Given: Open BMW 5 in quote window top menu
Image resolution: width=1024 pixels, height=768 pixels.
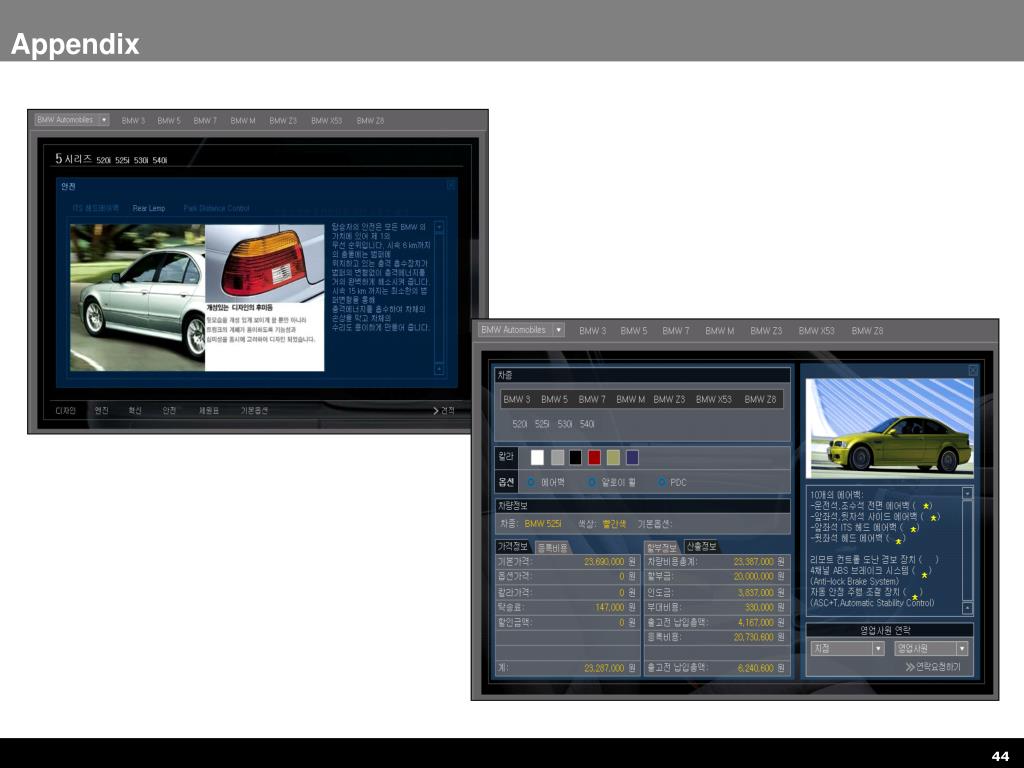Looking at the screenshot, I should coord(633,331).
